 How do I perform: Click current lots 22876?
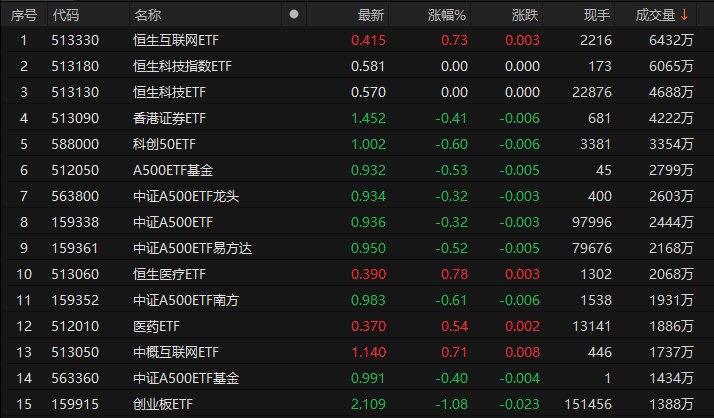592,92
